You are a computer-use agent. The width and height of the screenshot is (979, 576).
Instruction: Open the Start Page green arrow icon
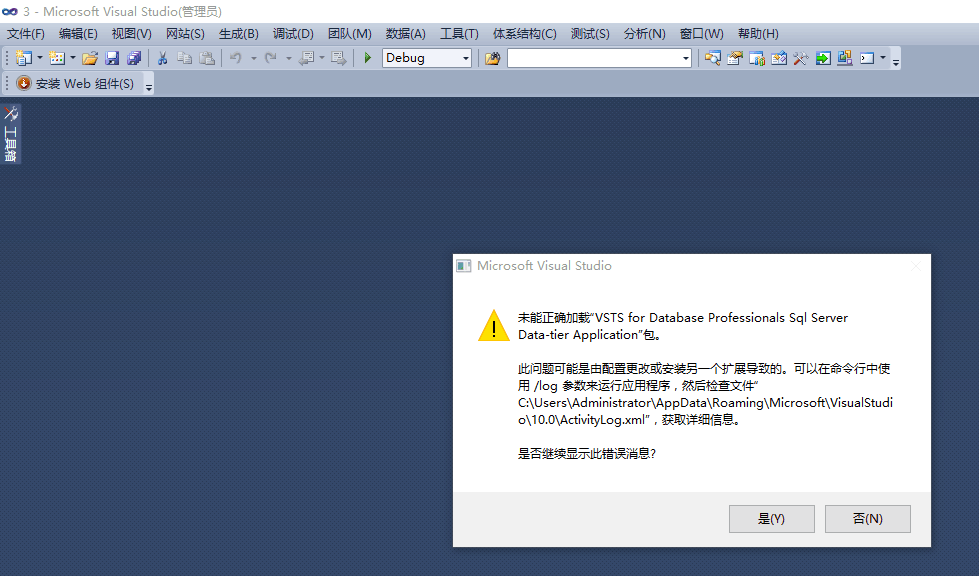coord(823,58)
